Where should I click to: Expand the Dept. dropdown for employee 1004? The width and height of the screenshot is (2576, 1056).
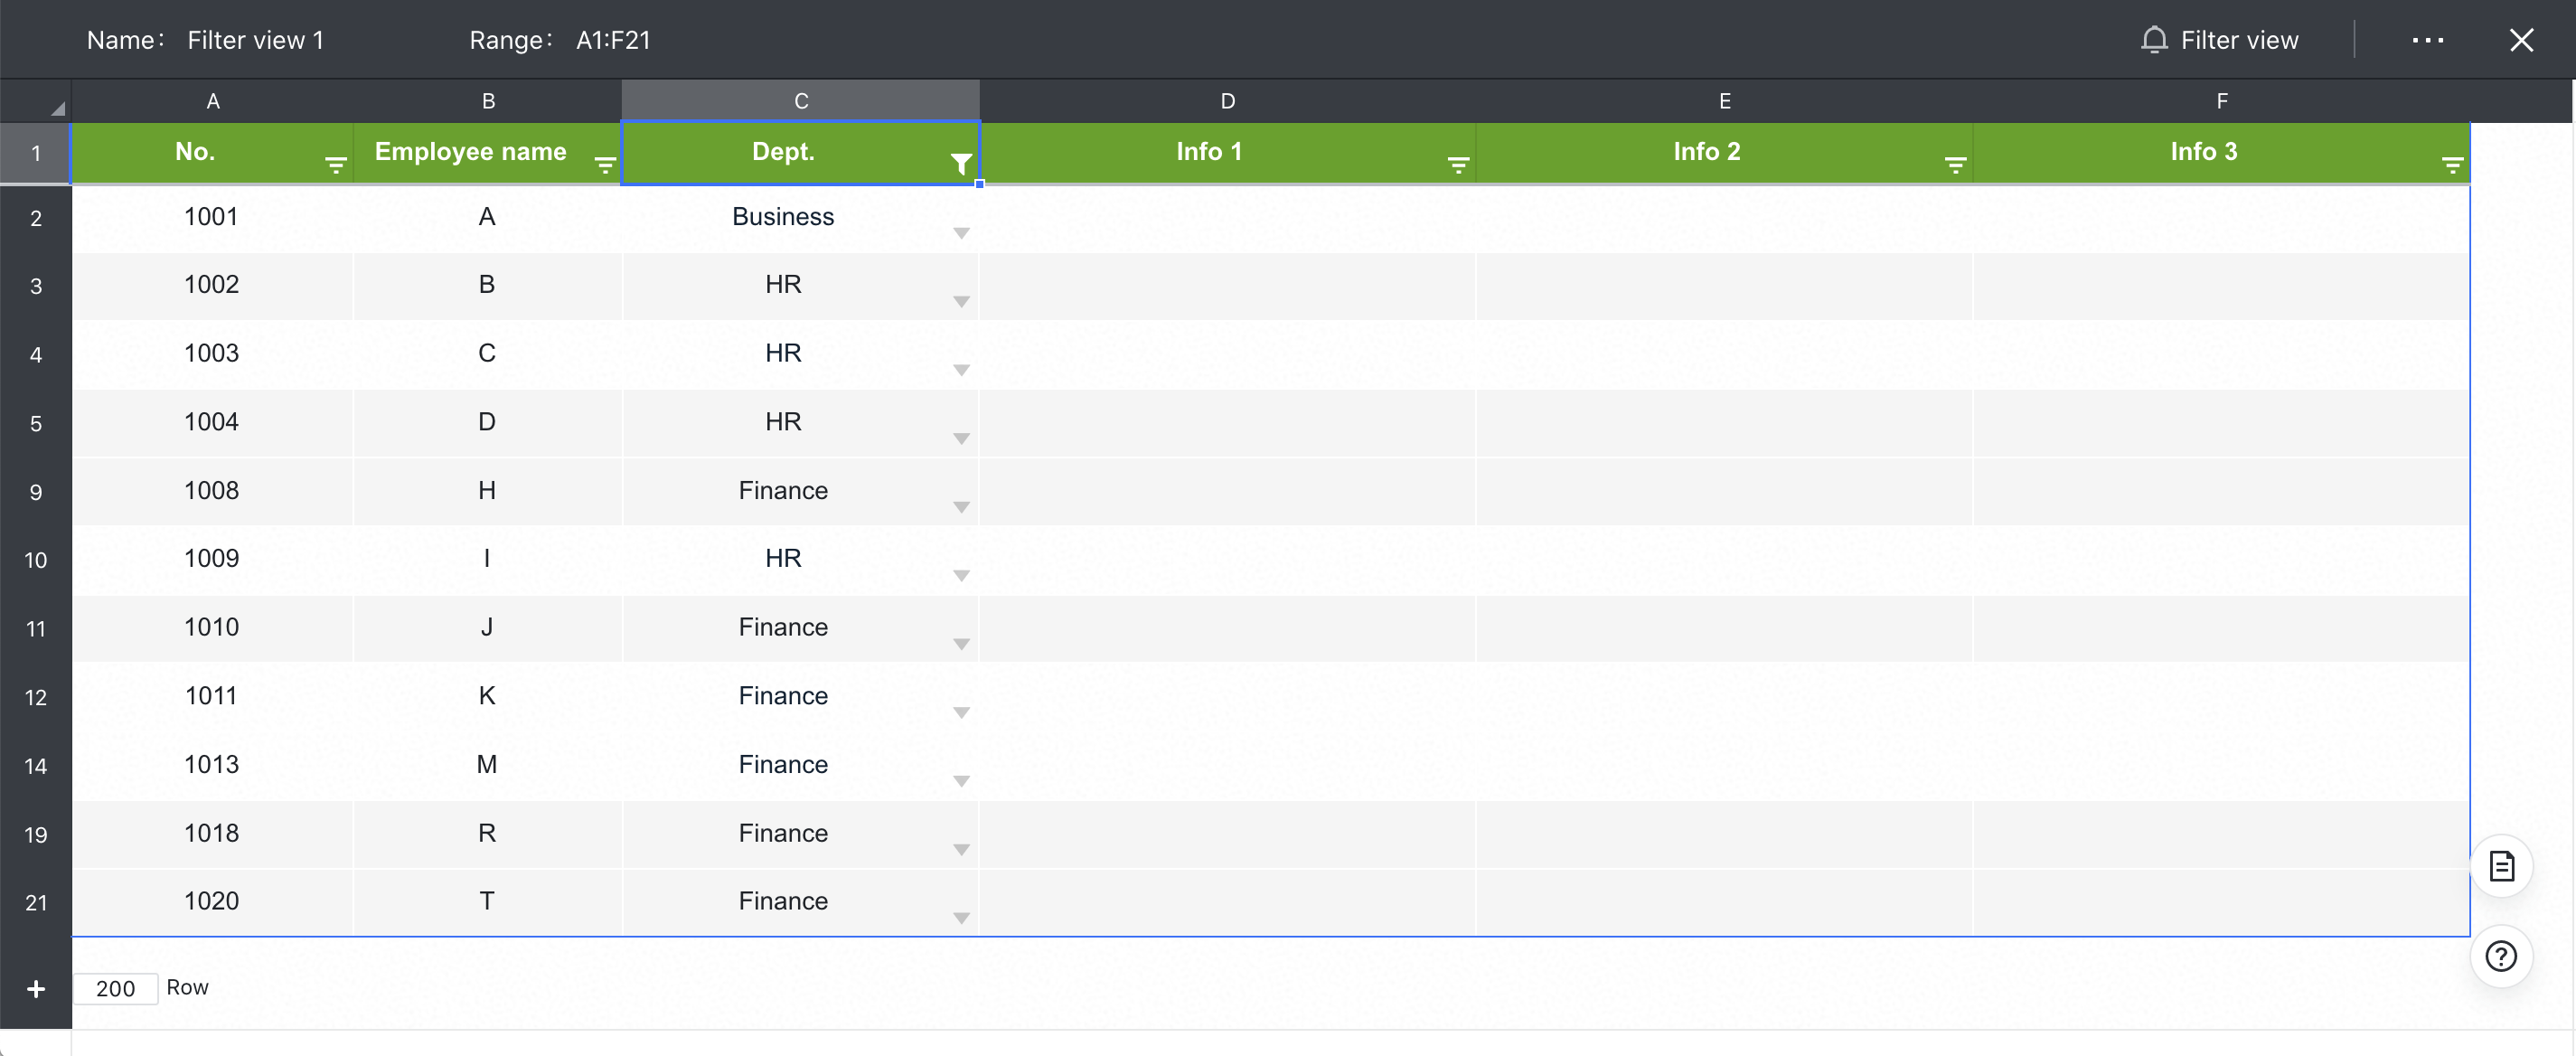click(x=961, y=439)
